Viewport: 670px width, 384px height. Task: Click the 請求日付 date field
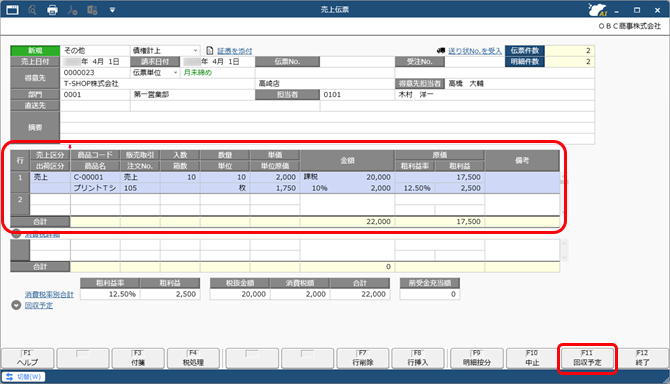pos(216,62)
